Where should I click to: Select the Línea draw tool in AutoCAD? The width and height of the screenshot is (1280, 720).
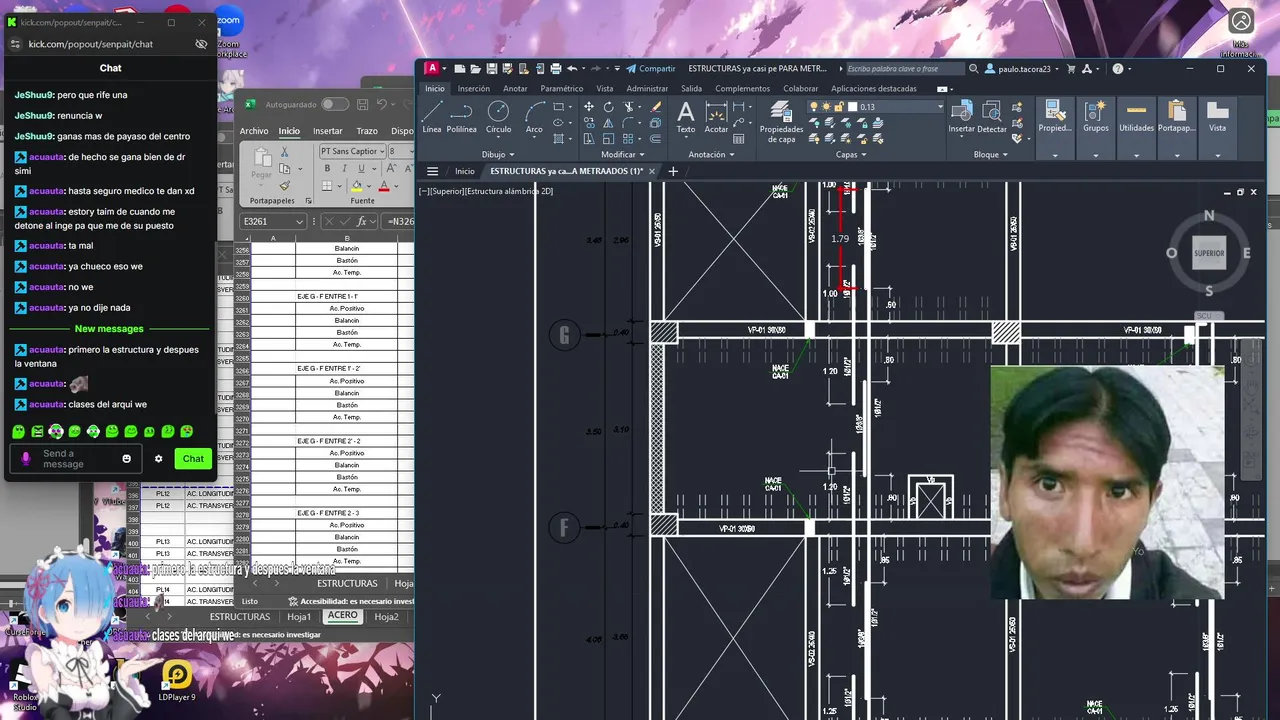432,117
